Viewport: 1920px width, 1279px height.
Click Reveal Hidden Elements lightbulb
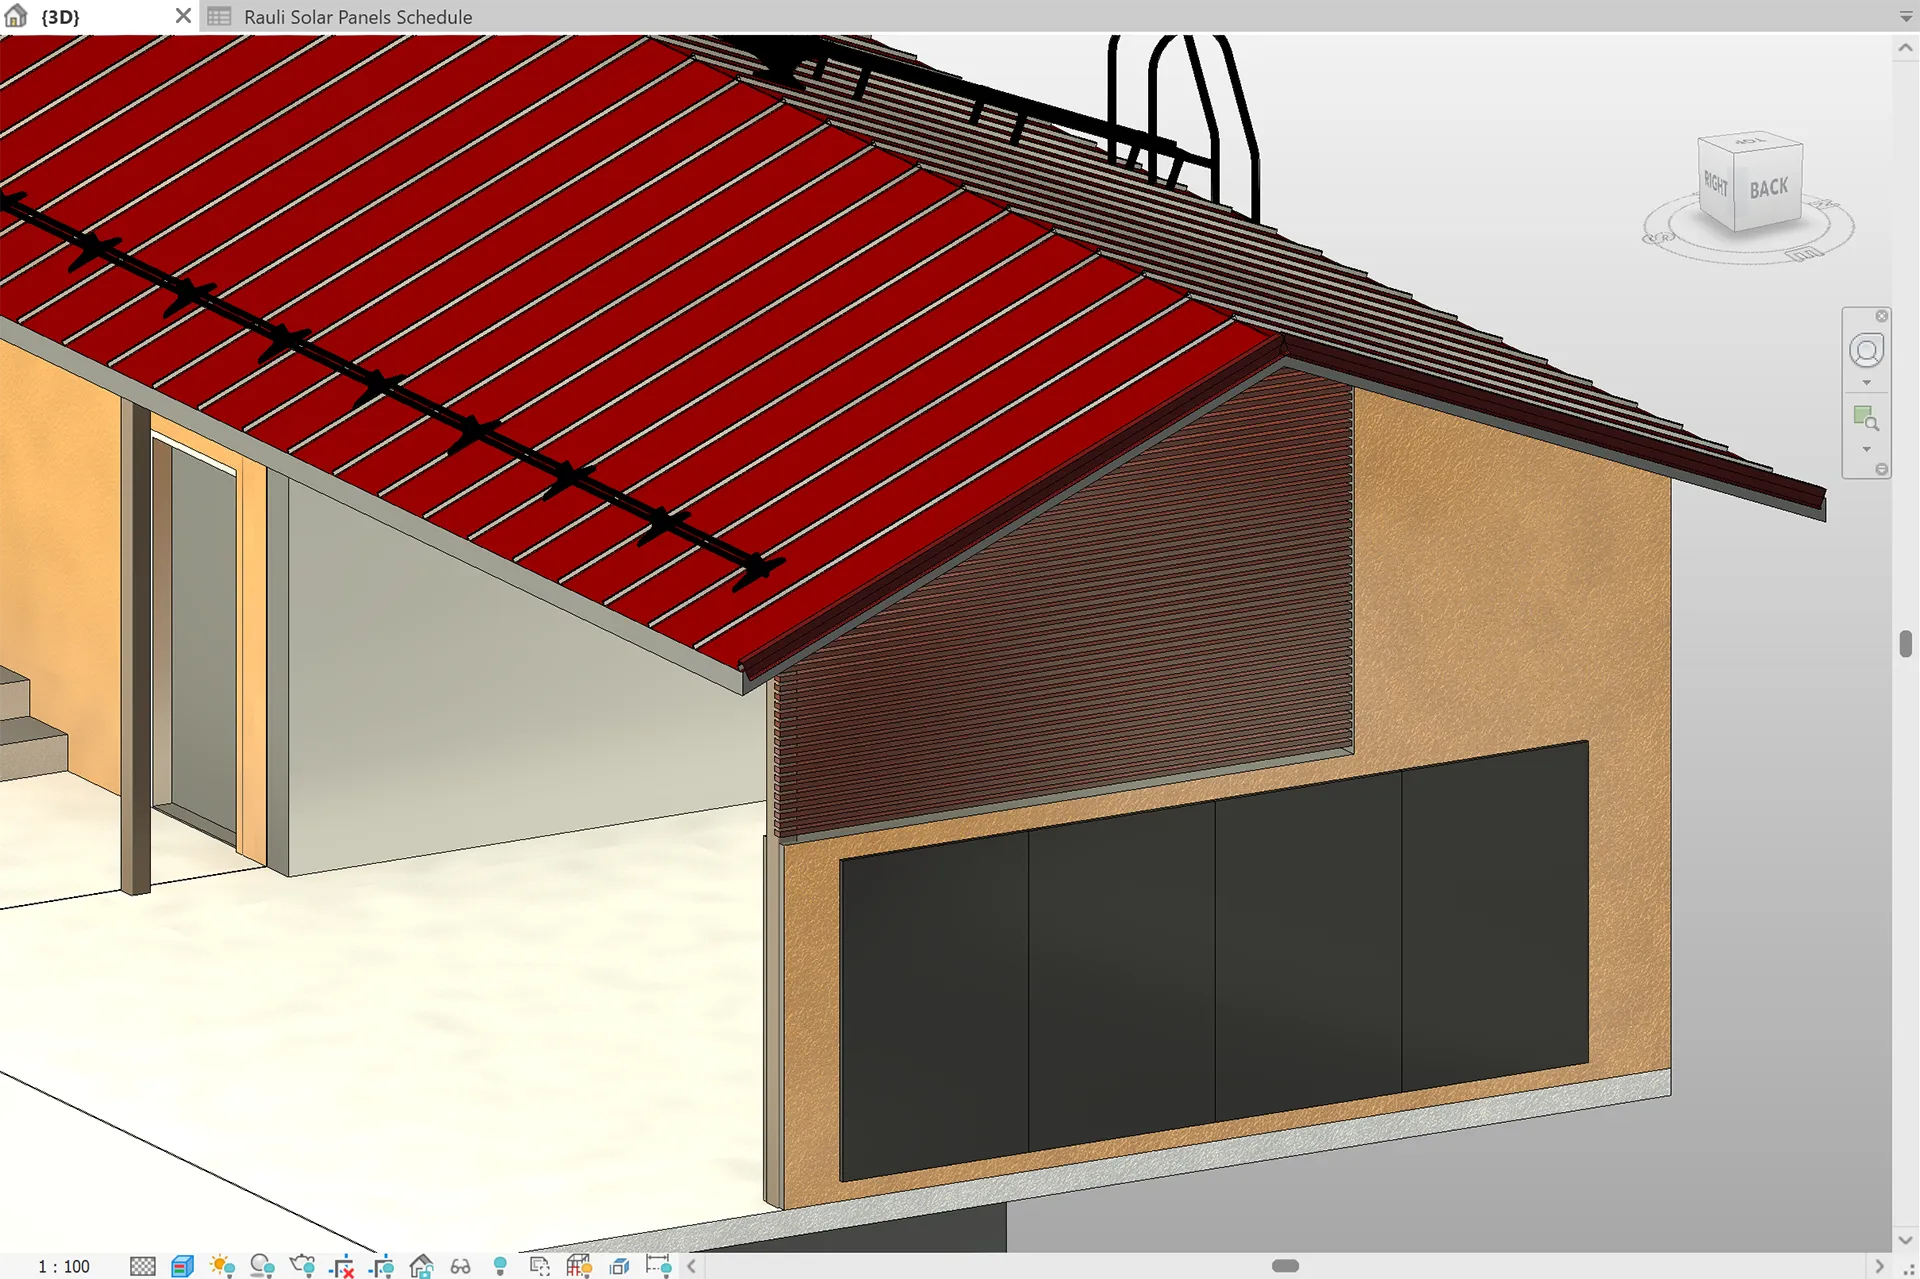[x=500, y=1266]
